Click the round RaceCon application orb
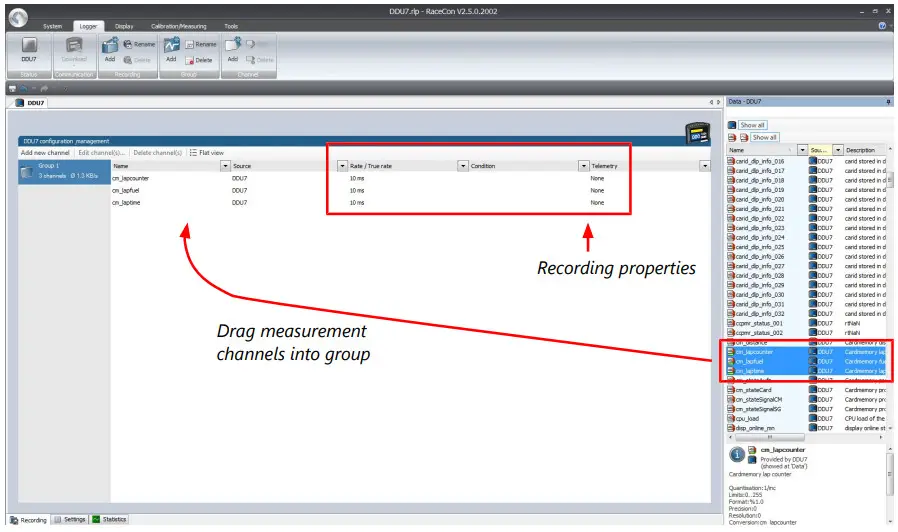This screenshot has width=898, height=532. 18,18
